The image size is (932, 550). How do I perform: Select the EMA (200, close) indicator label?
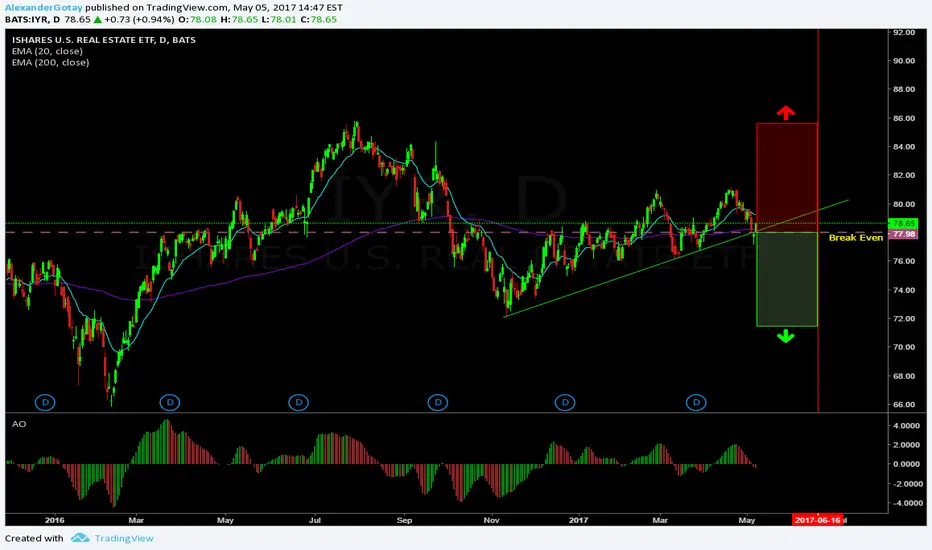tap(51, 62)
